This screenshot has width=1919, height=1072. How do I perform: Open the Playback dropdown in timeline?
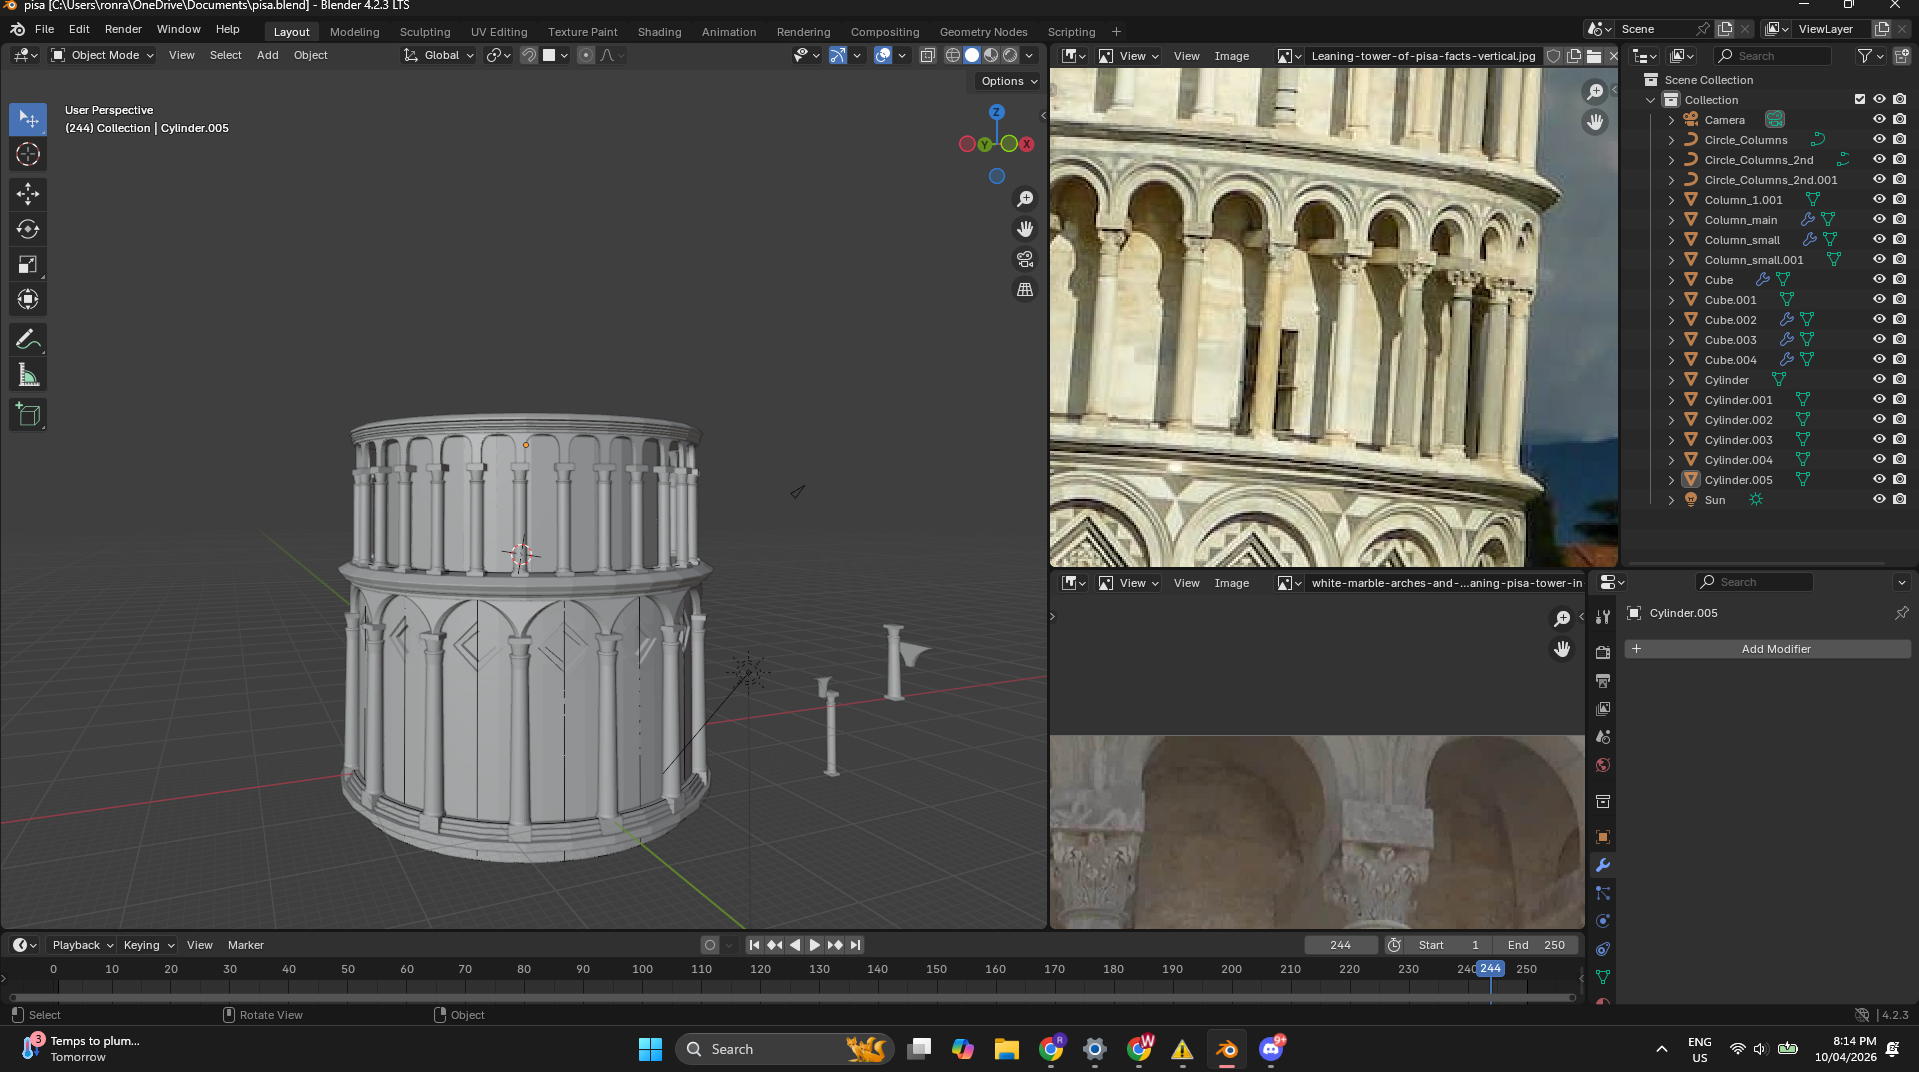[x=82, y=945]
